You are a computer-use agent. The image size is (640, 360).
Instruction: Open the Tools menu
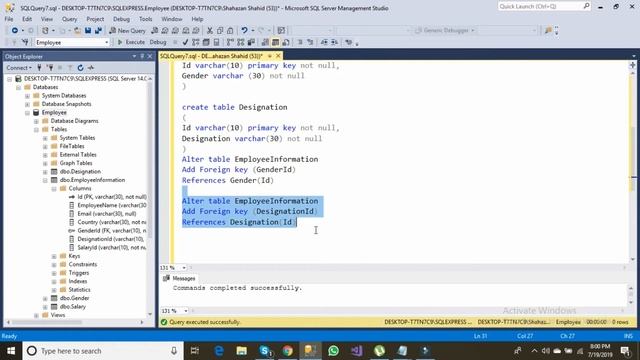pyautogui.click(x=146, y=19)
